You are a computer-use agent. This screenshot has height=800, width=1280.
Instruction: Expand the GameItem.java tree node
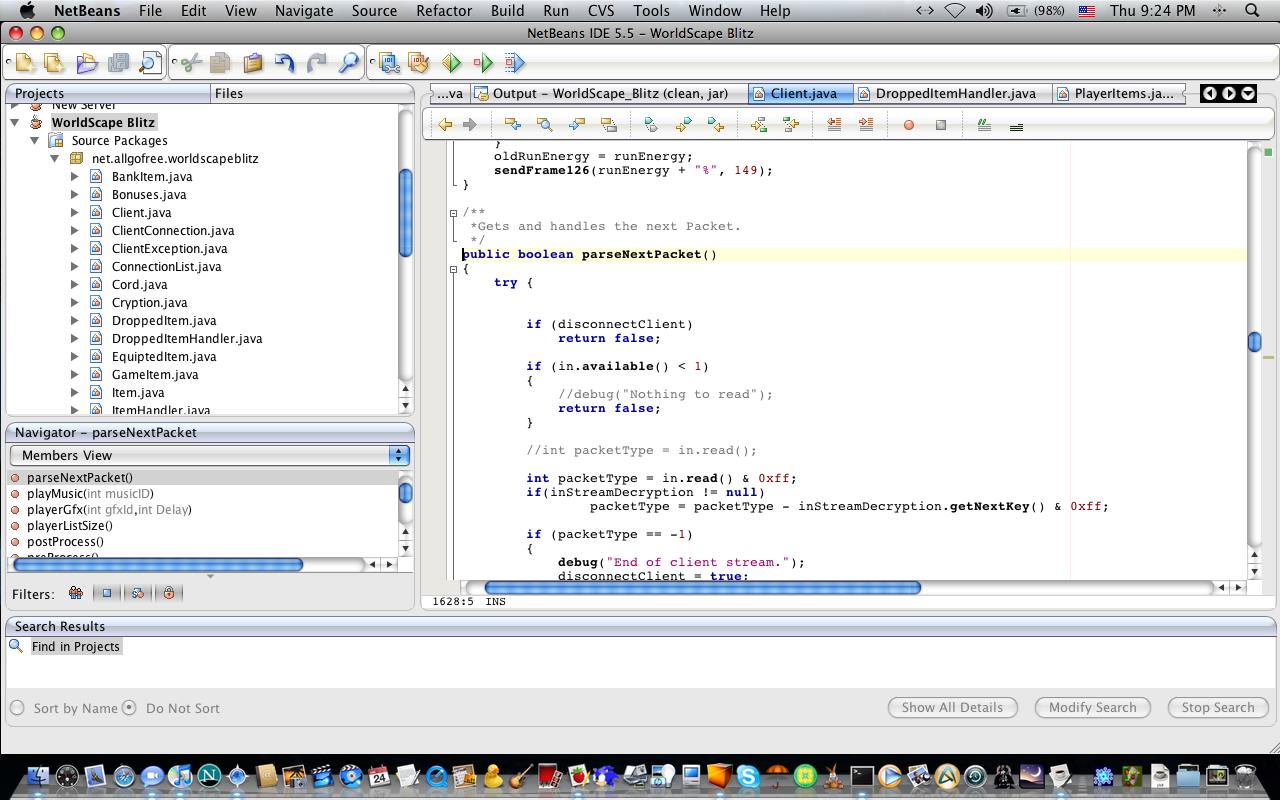[75, 374]
